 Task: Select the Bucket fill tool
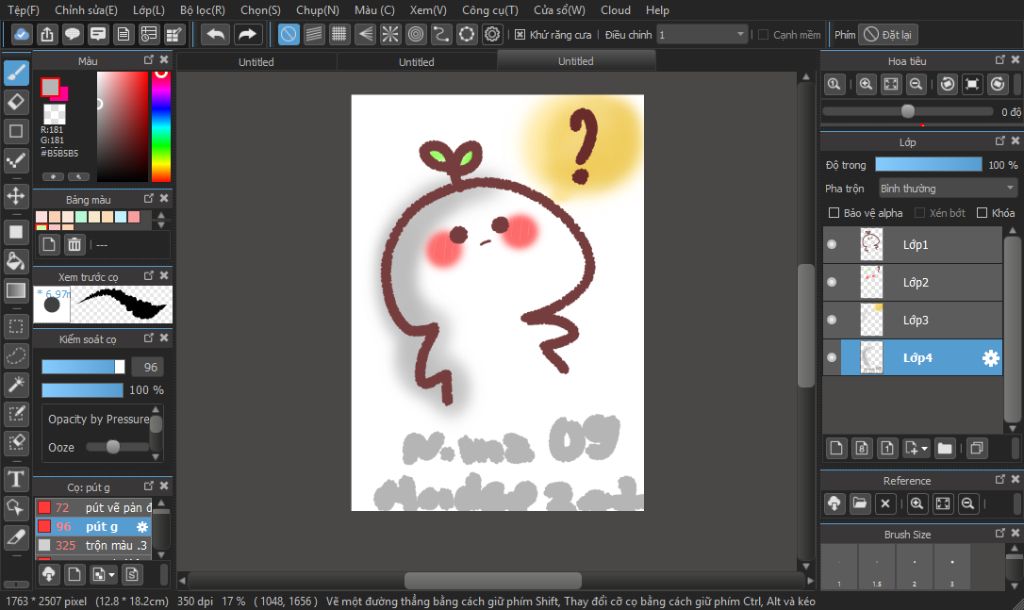coord(16,262)
